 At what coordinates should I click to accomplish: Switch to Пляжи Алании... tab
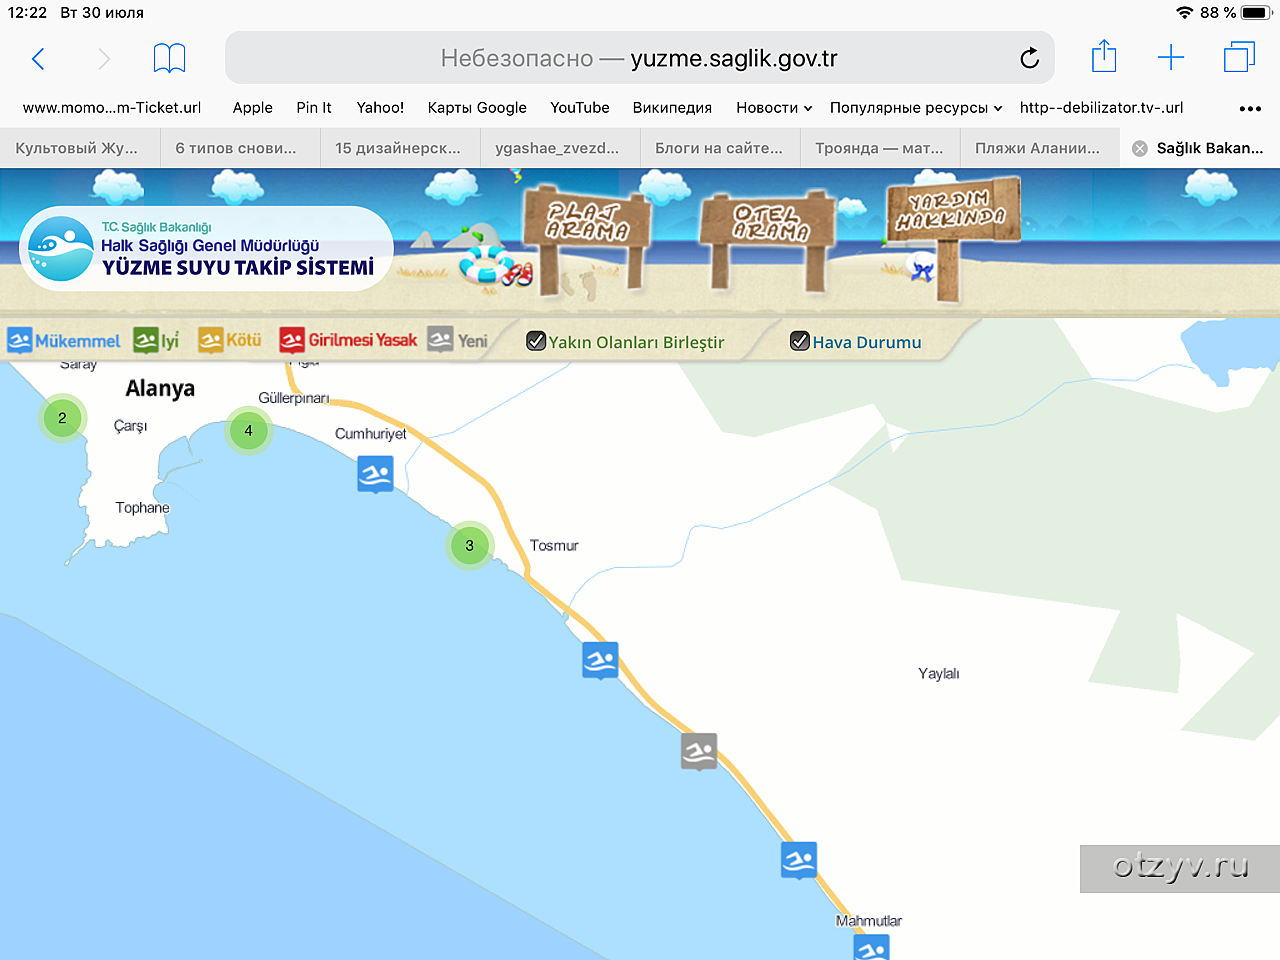click(x=1040, y=148)
